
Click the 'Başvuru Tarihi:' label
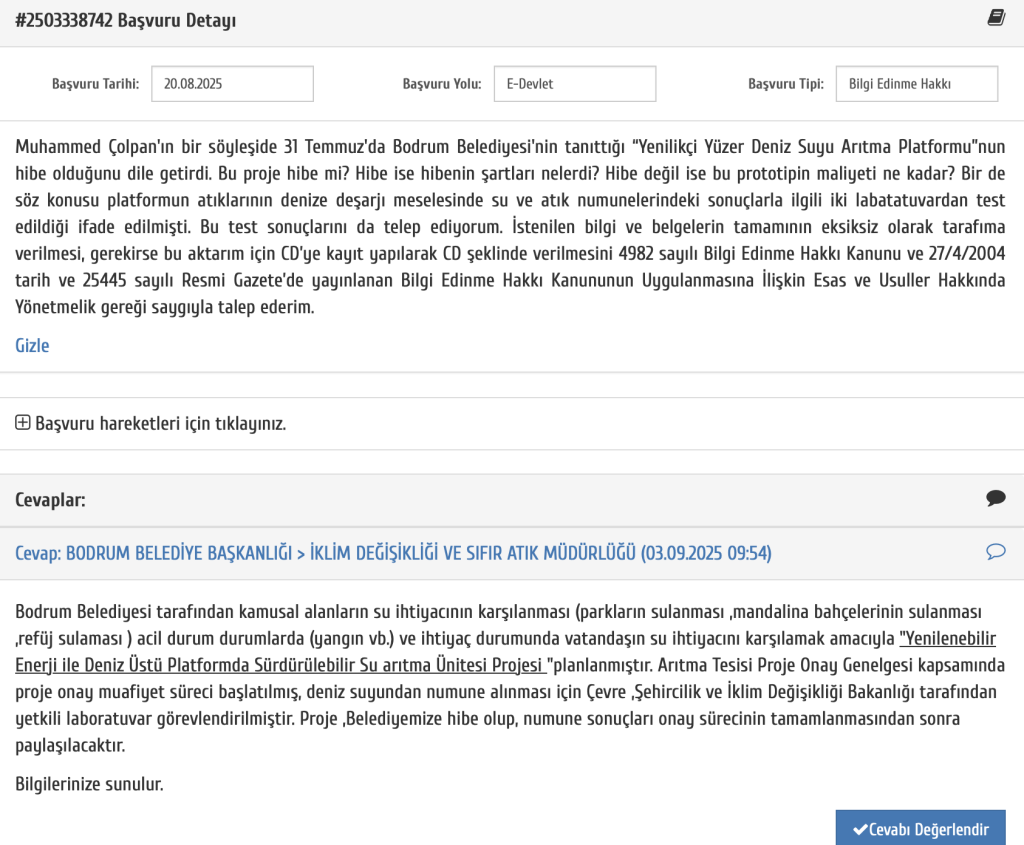(95, 84)
